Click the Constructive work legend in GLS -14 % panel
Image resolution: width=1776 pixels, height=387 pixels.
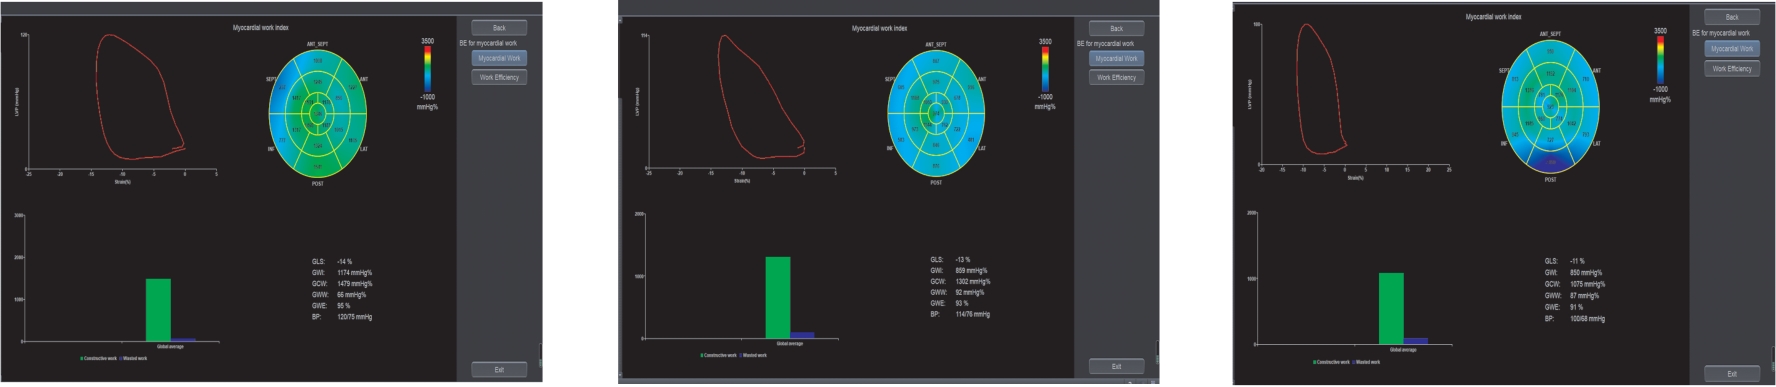click(x=99, y=358)
